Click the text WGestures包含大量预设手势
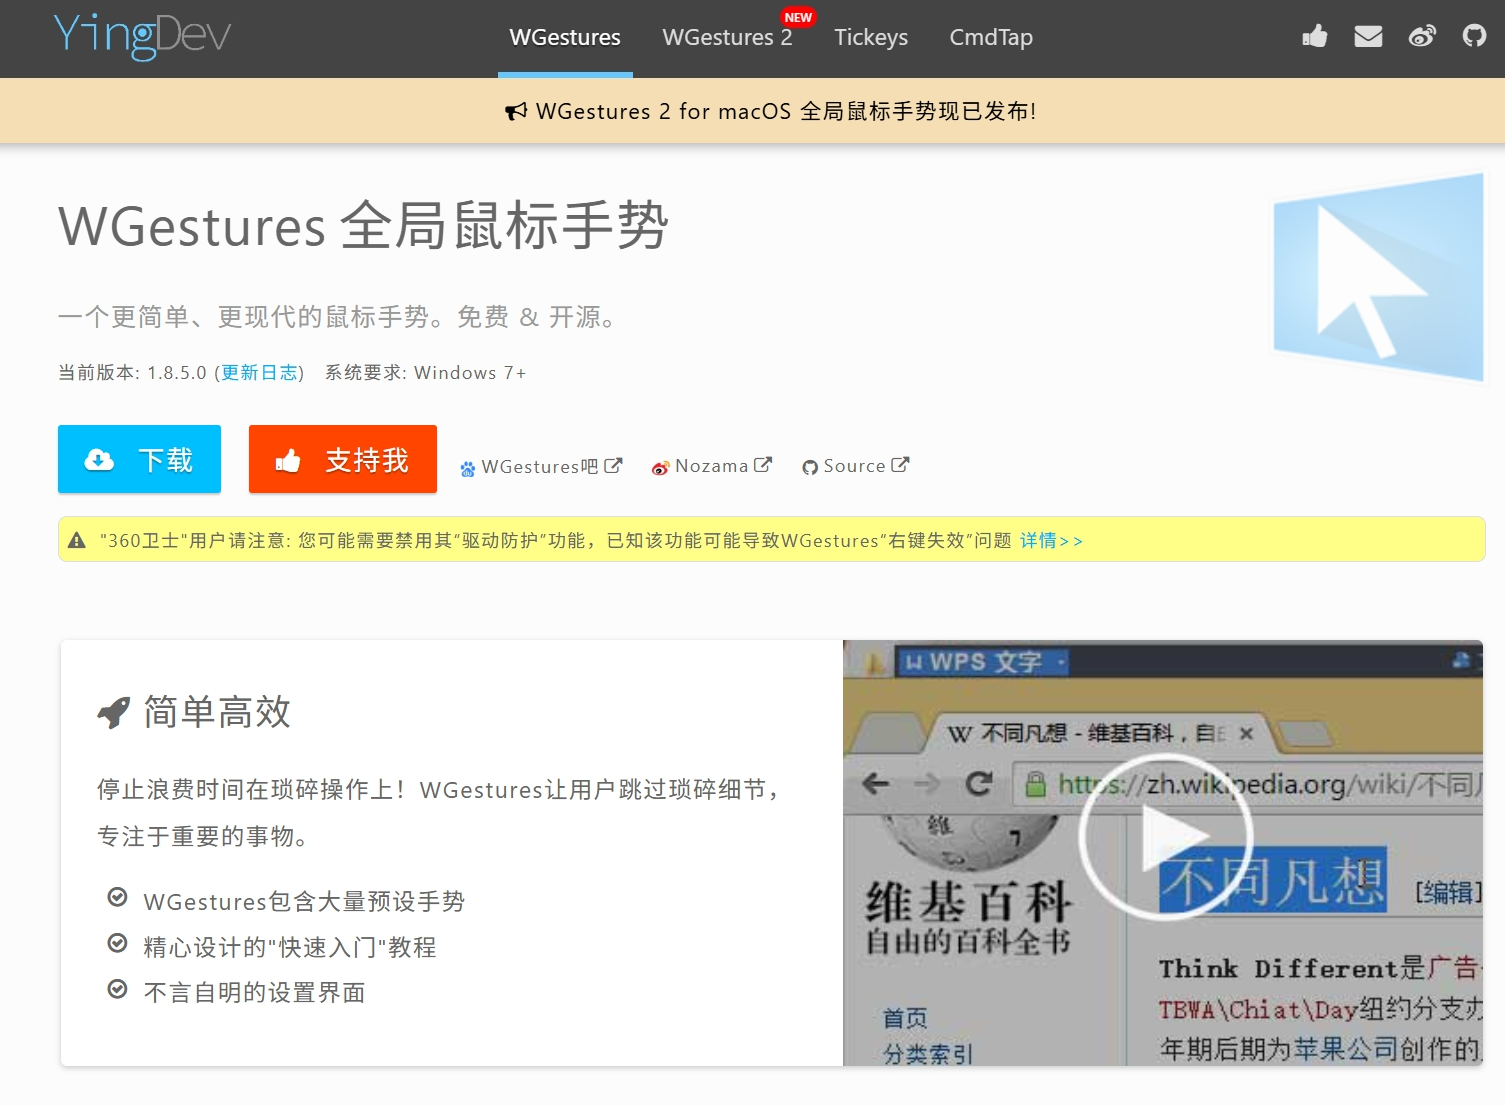1505x1105 pixels. pyautogui.click(x=304, y=902)
